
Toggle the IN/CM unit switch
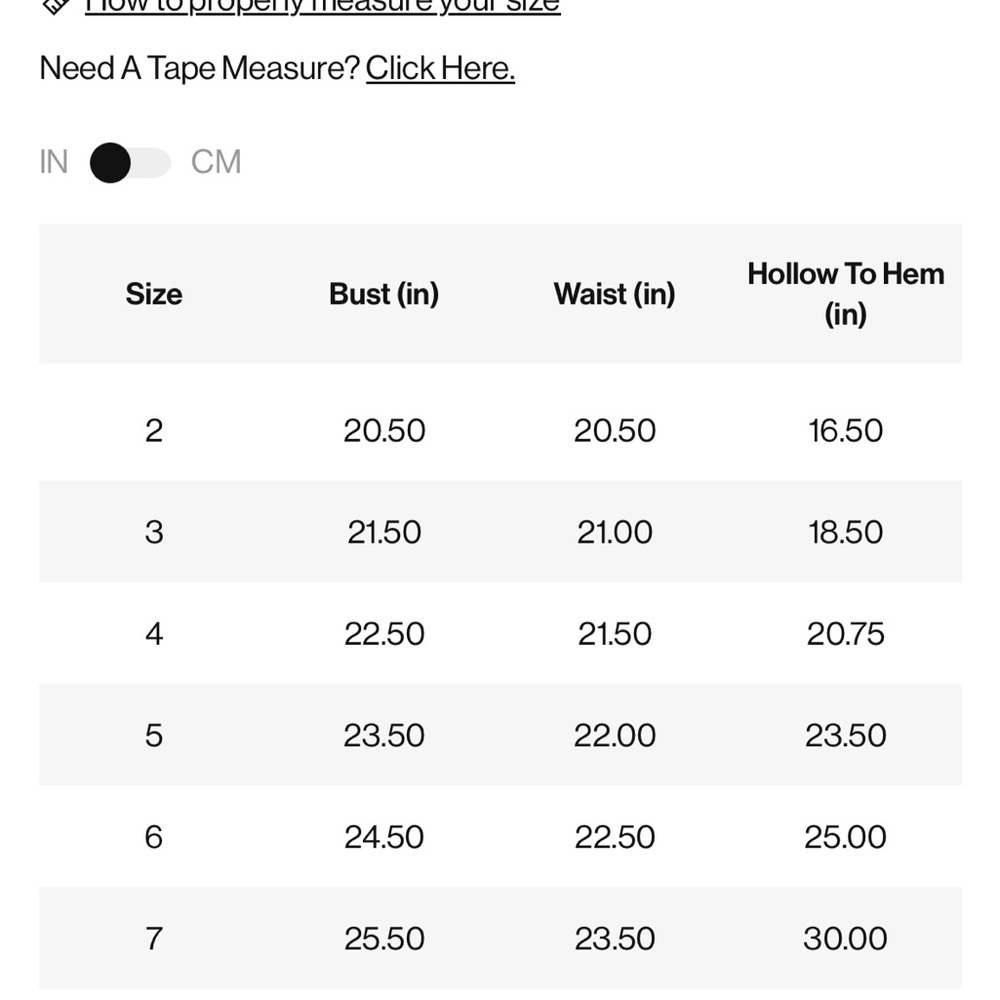[131, 163]
